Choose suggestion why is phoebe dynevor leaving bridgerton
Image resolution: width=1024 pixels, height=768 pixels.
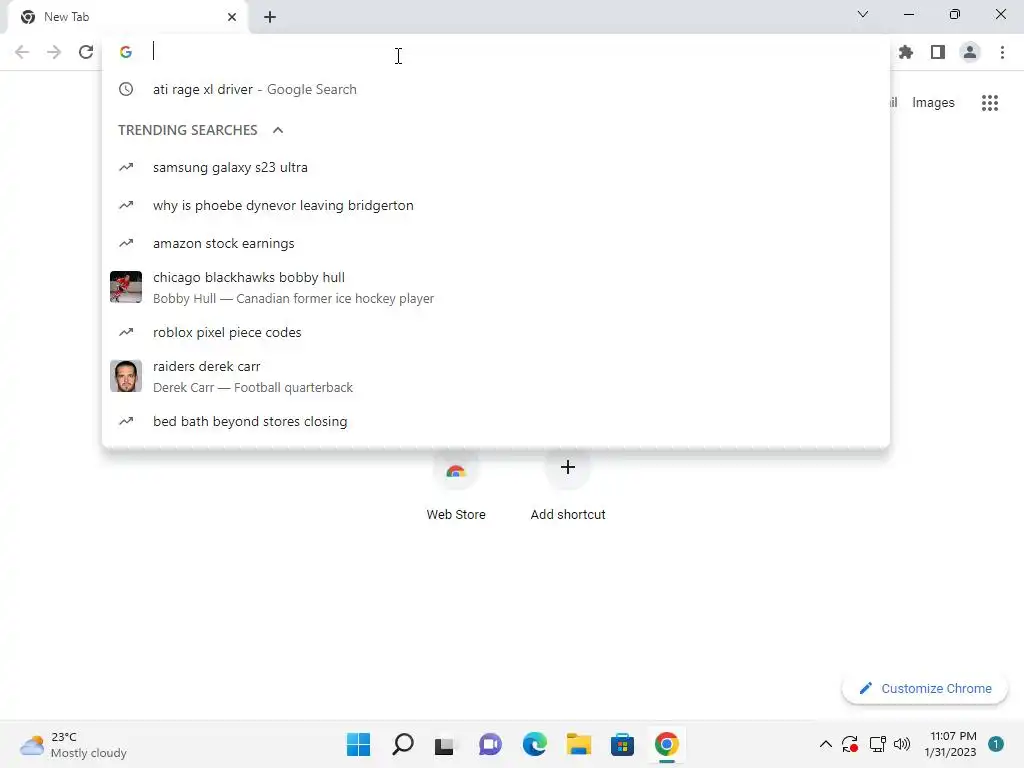click(496, 205)
